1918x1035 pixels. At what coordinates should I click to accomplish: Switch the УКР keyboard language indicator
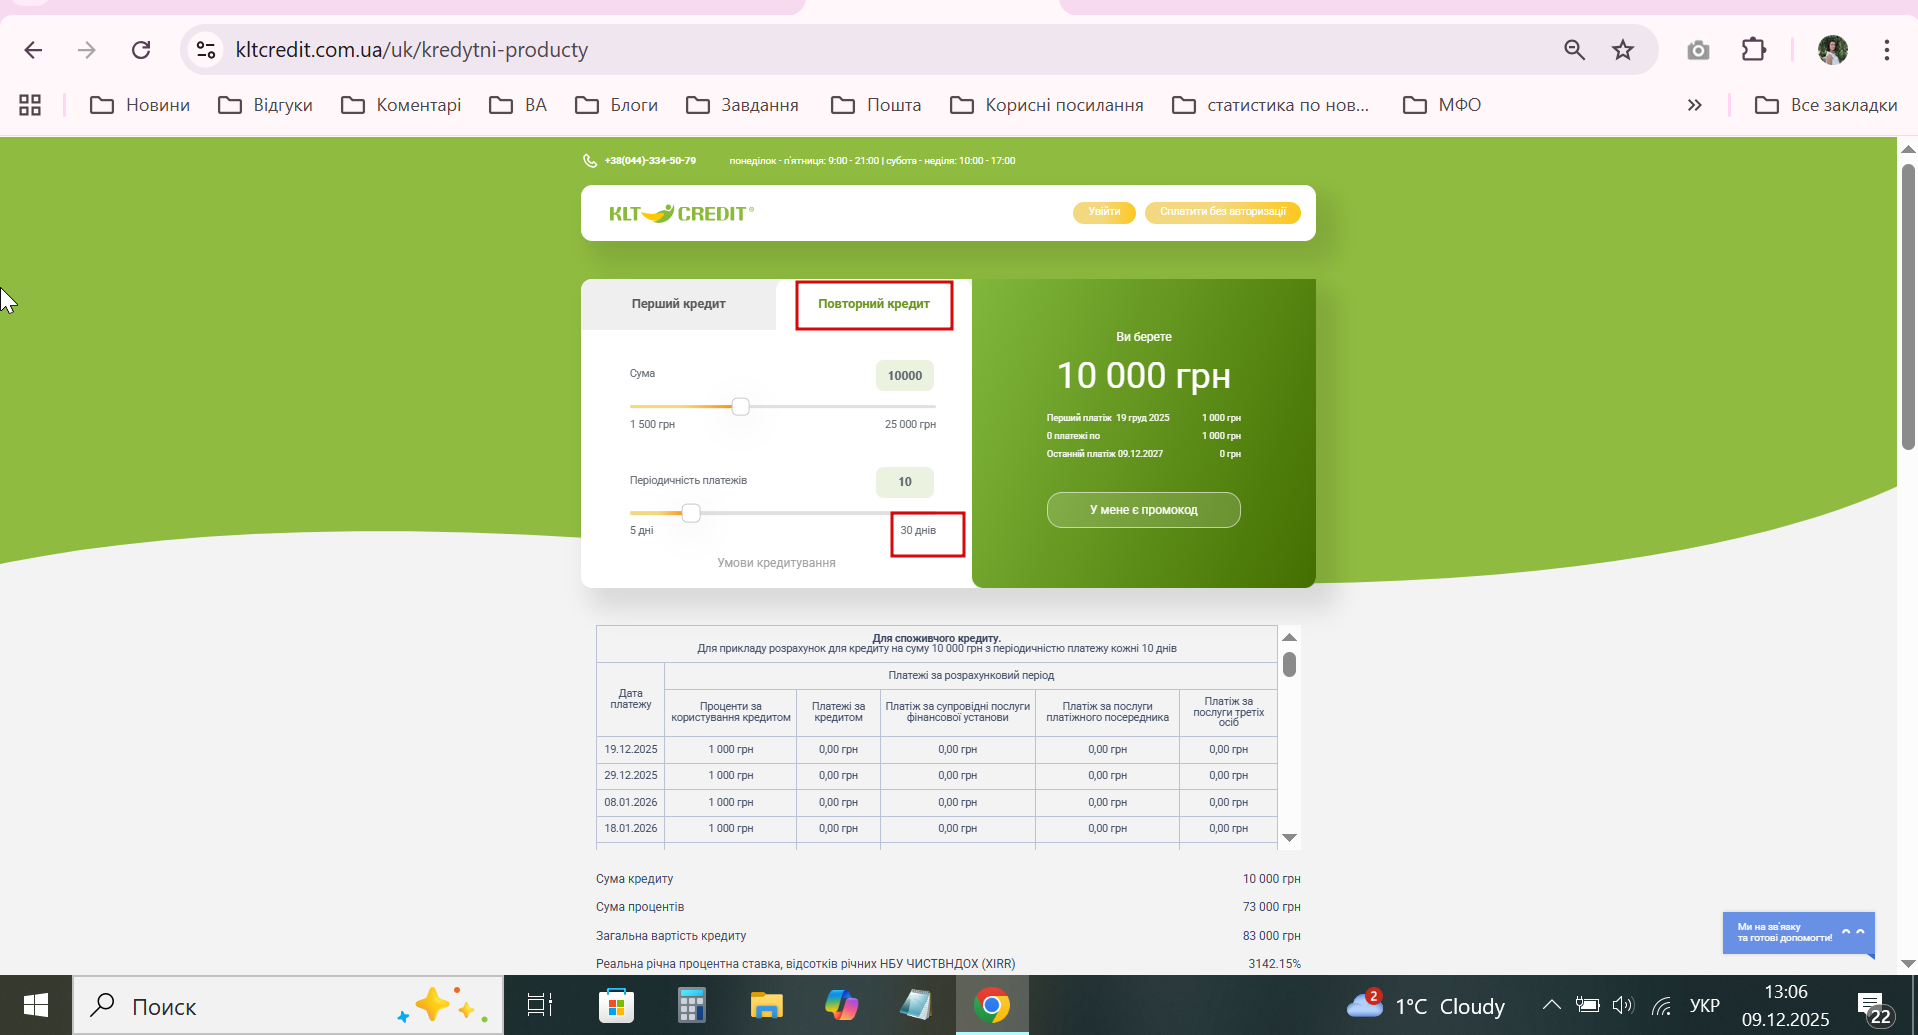click(x=1704, y=1006)
